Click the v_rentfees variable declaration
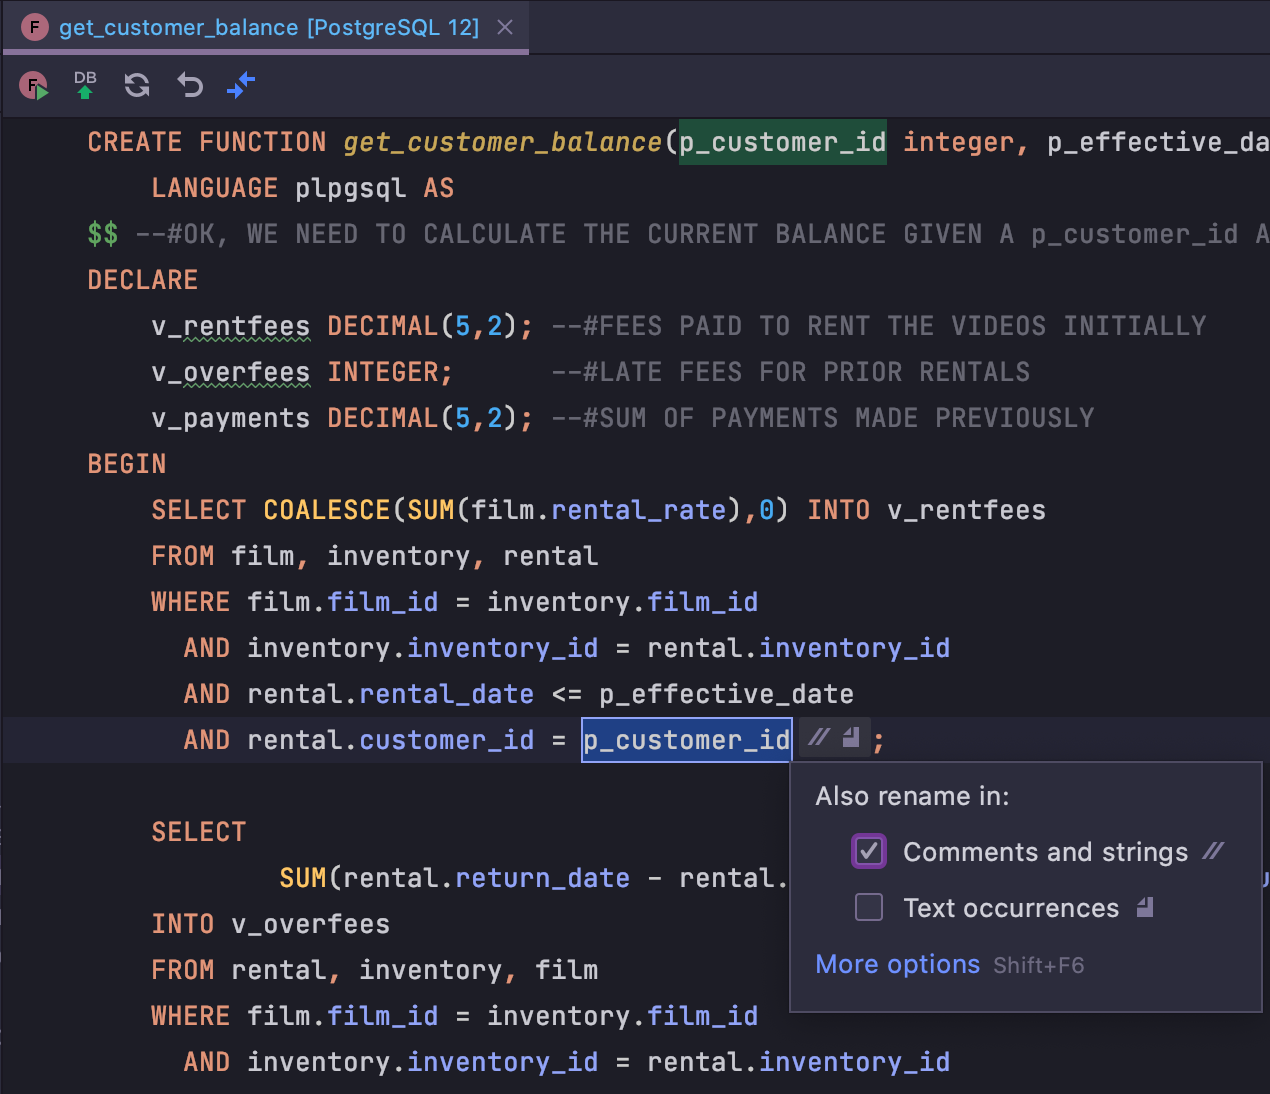The image size is (1270, 1094). 231,326
